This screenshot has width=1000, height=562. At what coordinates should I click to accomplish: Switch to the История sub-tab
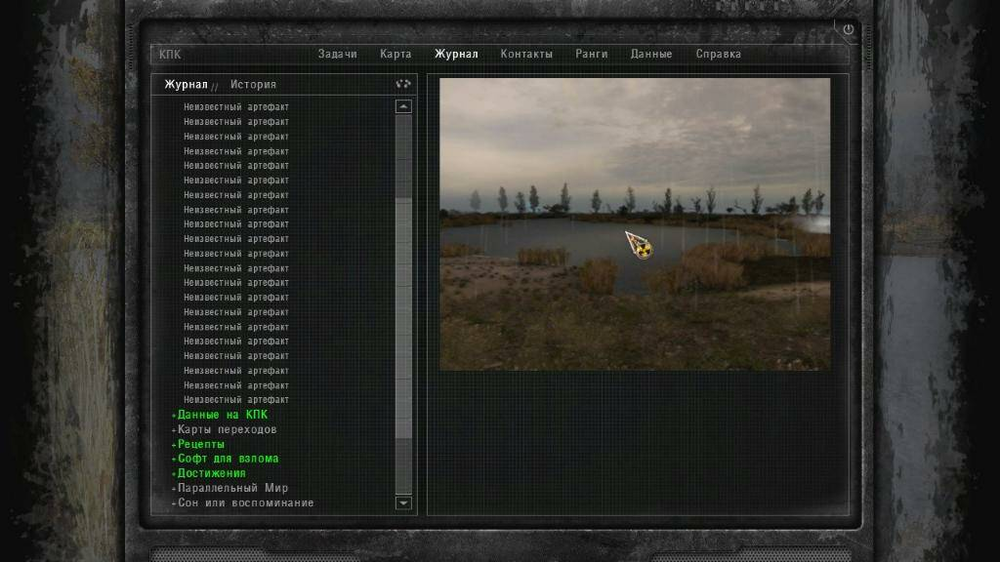pyautogui.click(x=253, y=84)
